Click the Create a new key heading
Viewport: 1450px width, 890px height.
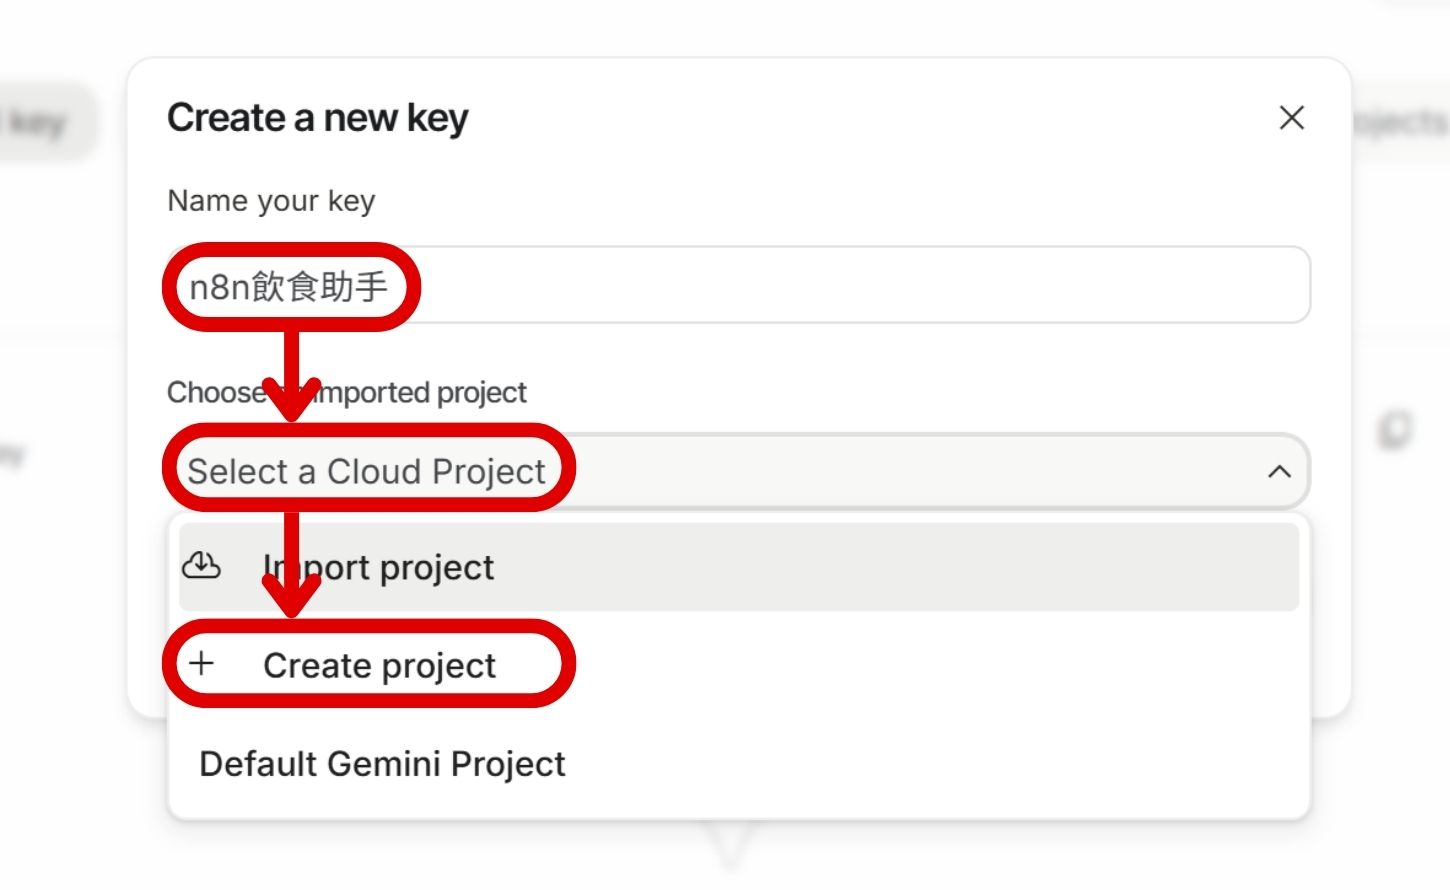tap(317, 118)
